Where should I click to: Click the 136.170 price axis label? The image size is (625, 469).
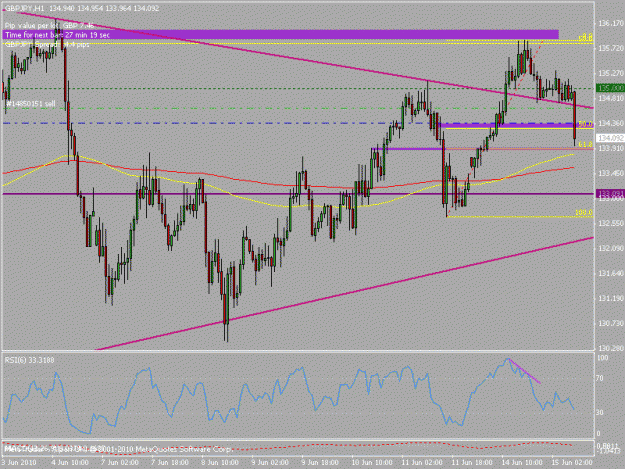coord(610,24)
